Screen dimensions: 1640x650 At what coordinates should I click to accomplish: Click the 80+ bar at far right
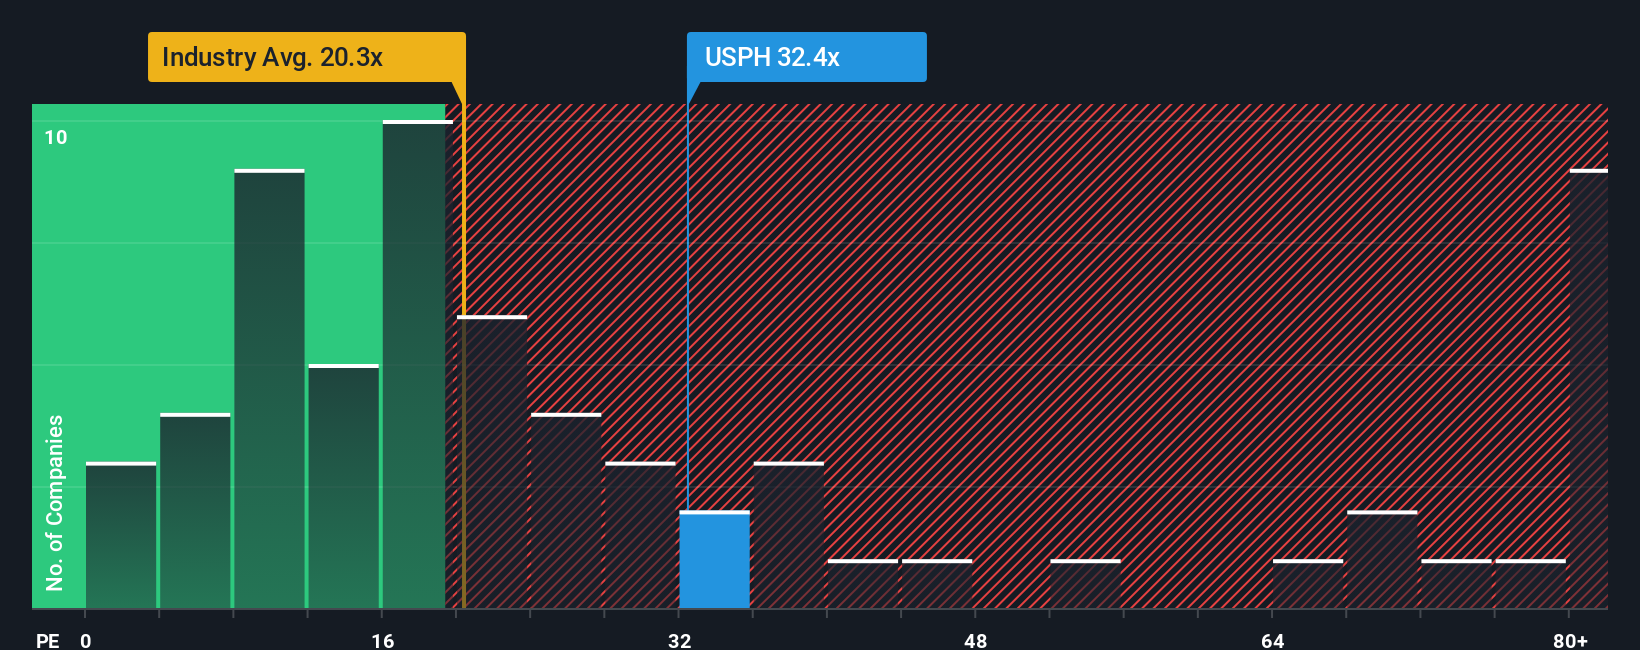pyautogui.click(x=1589, y=389)
